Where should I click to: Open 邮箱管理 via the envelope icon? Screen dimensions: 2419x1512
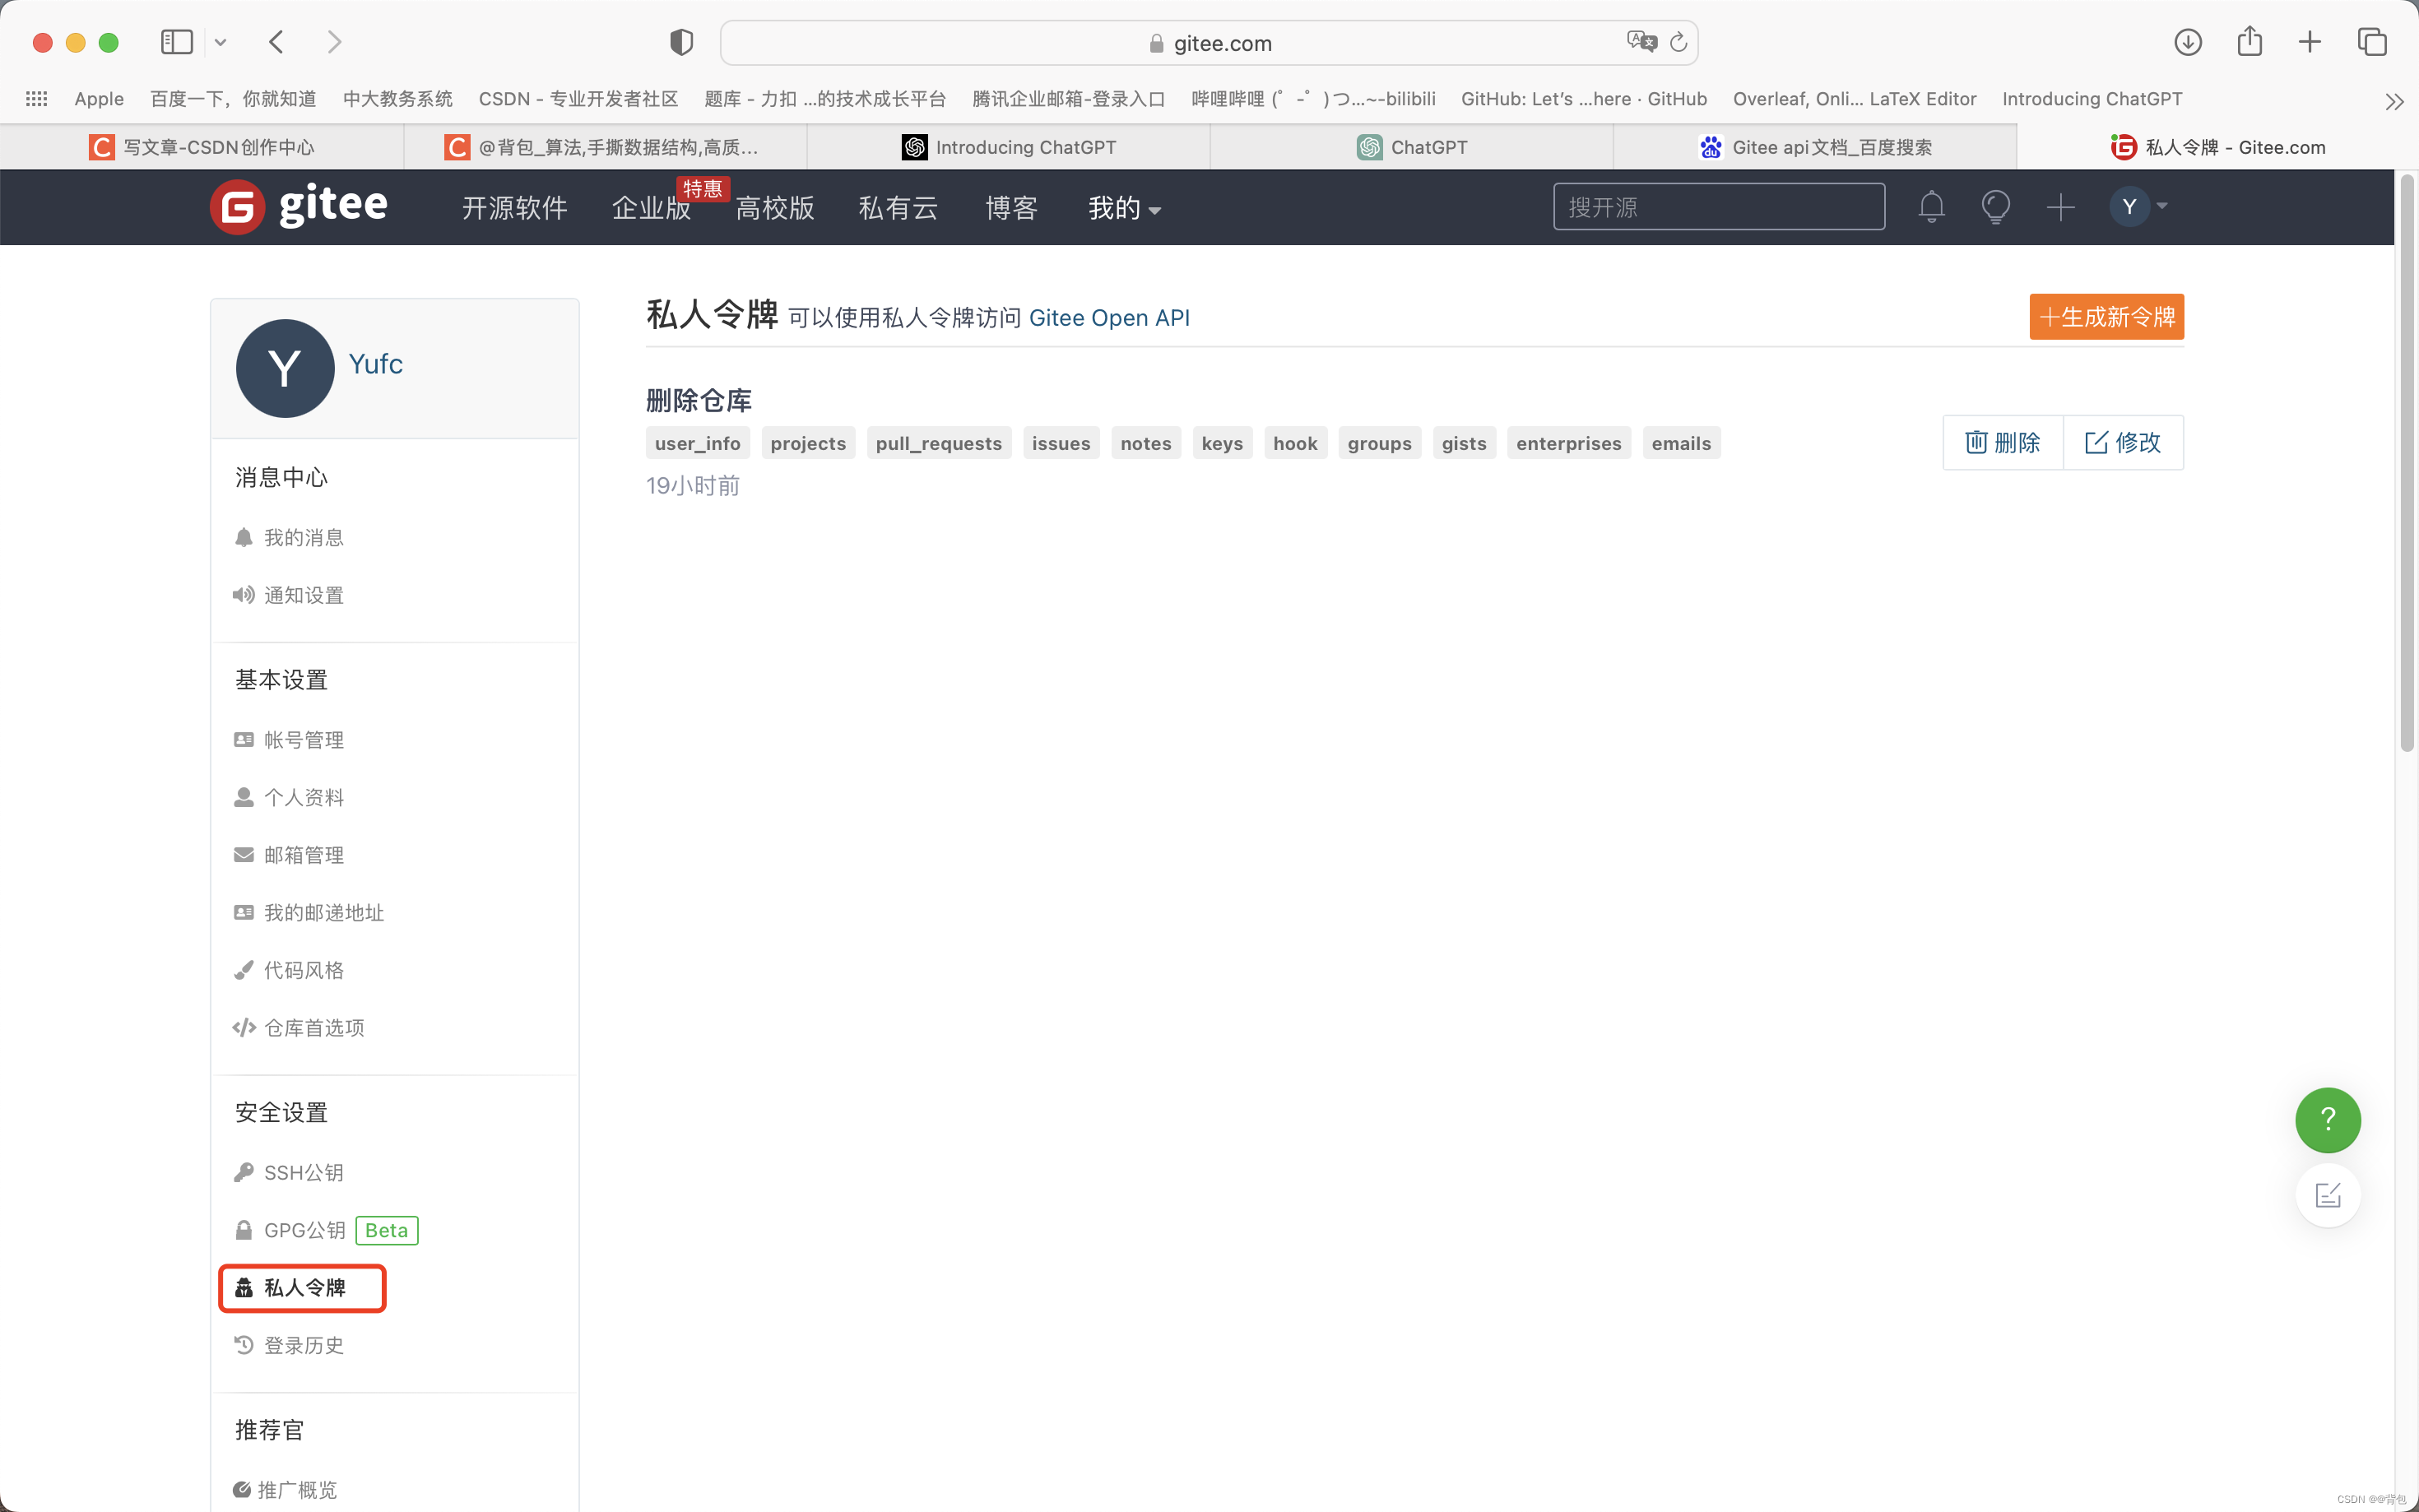pos(244,855)
